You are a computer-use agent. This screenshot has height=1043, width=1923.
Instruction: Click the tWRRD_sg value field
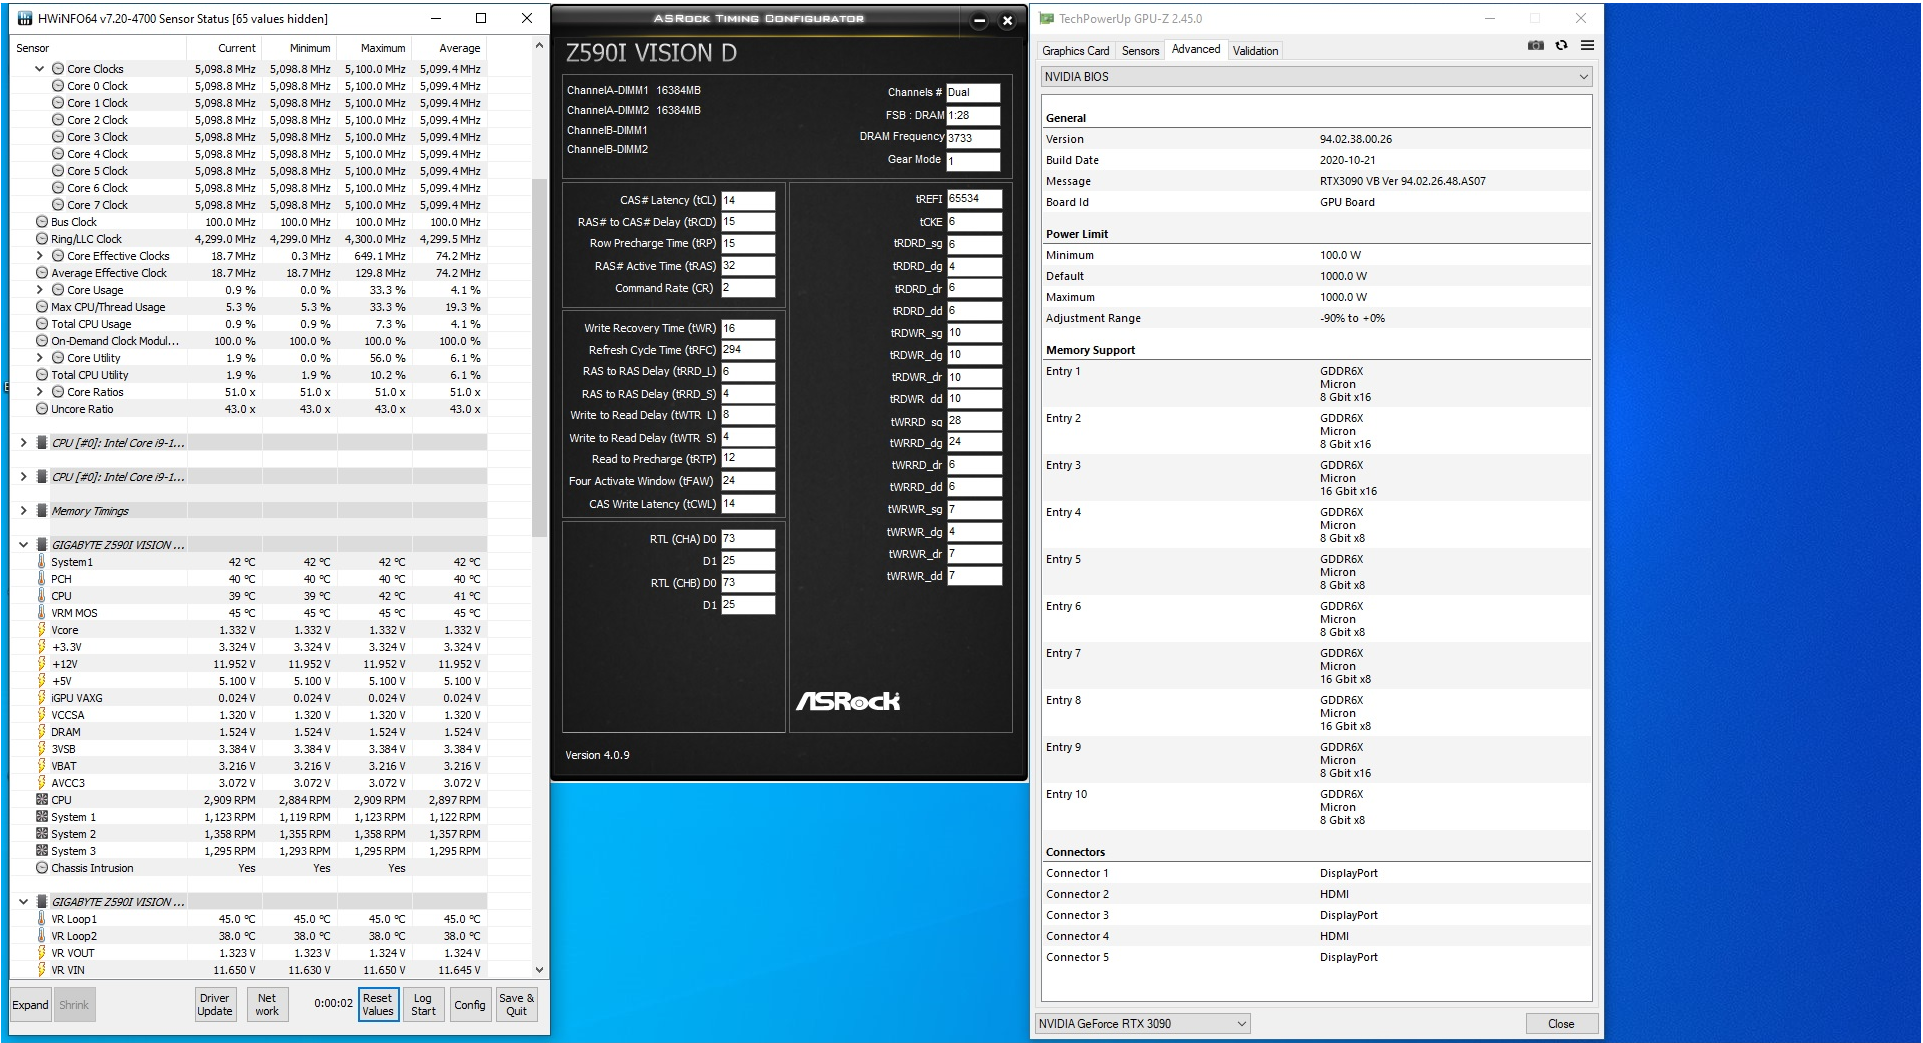(974, 421)
